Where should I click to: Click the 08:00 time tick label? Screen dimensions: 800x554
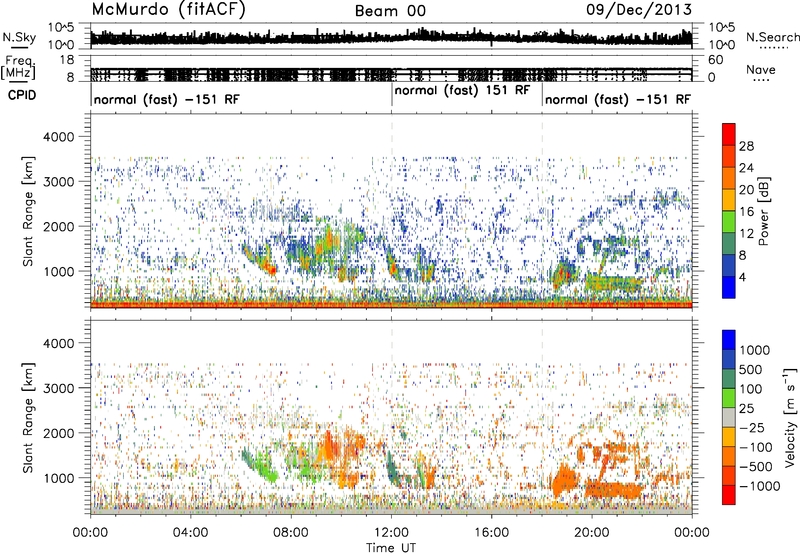(x=291, y=533)
